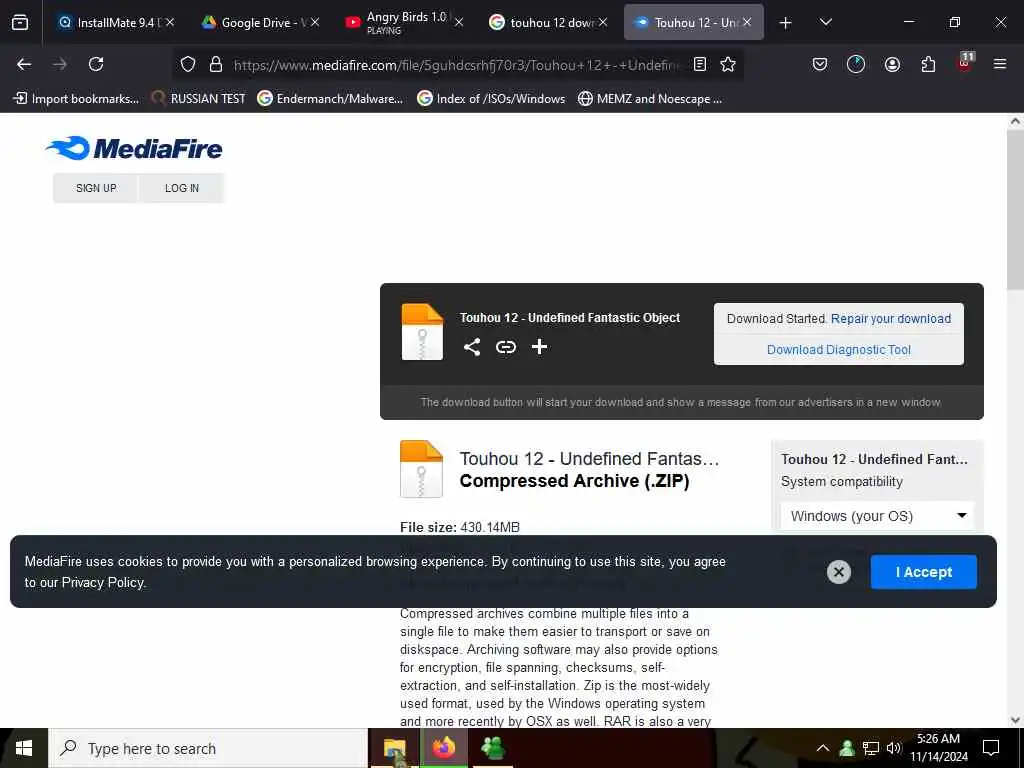Open the RUSSIAN TEST bookmark
Image resolution: width=1024 pixels, height=768 pixels.
coord(199,99)
